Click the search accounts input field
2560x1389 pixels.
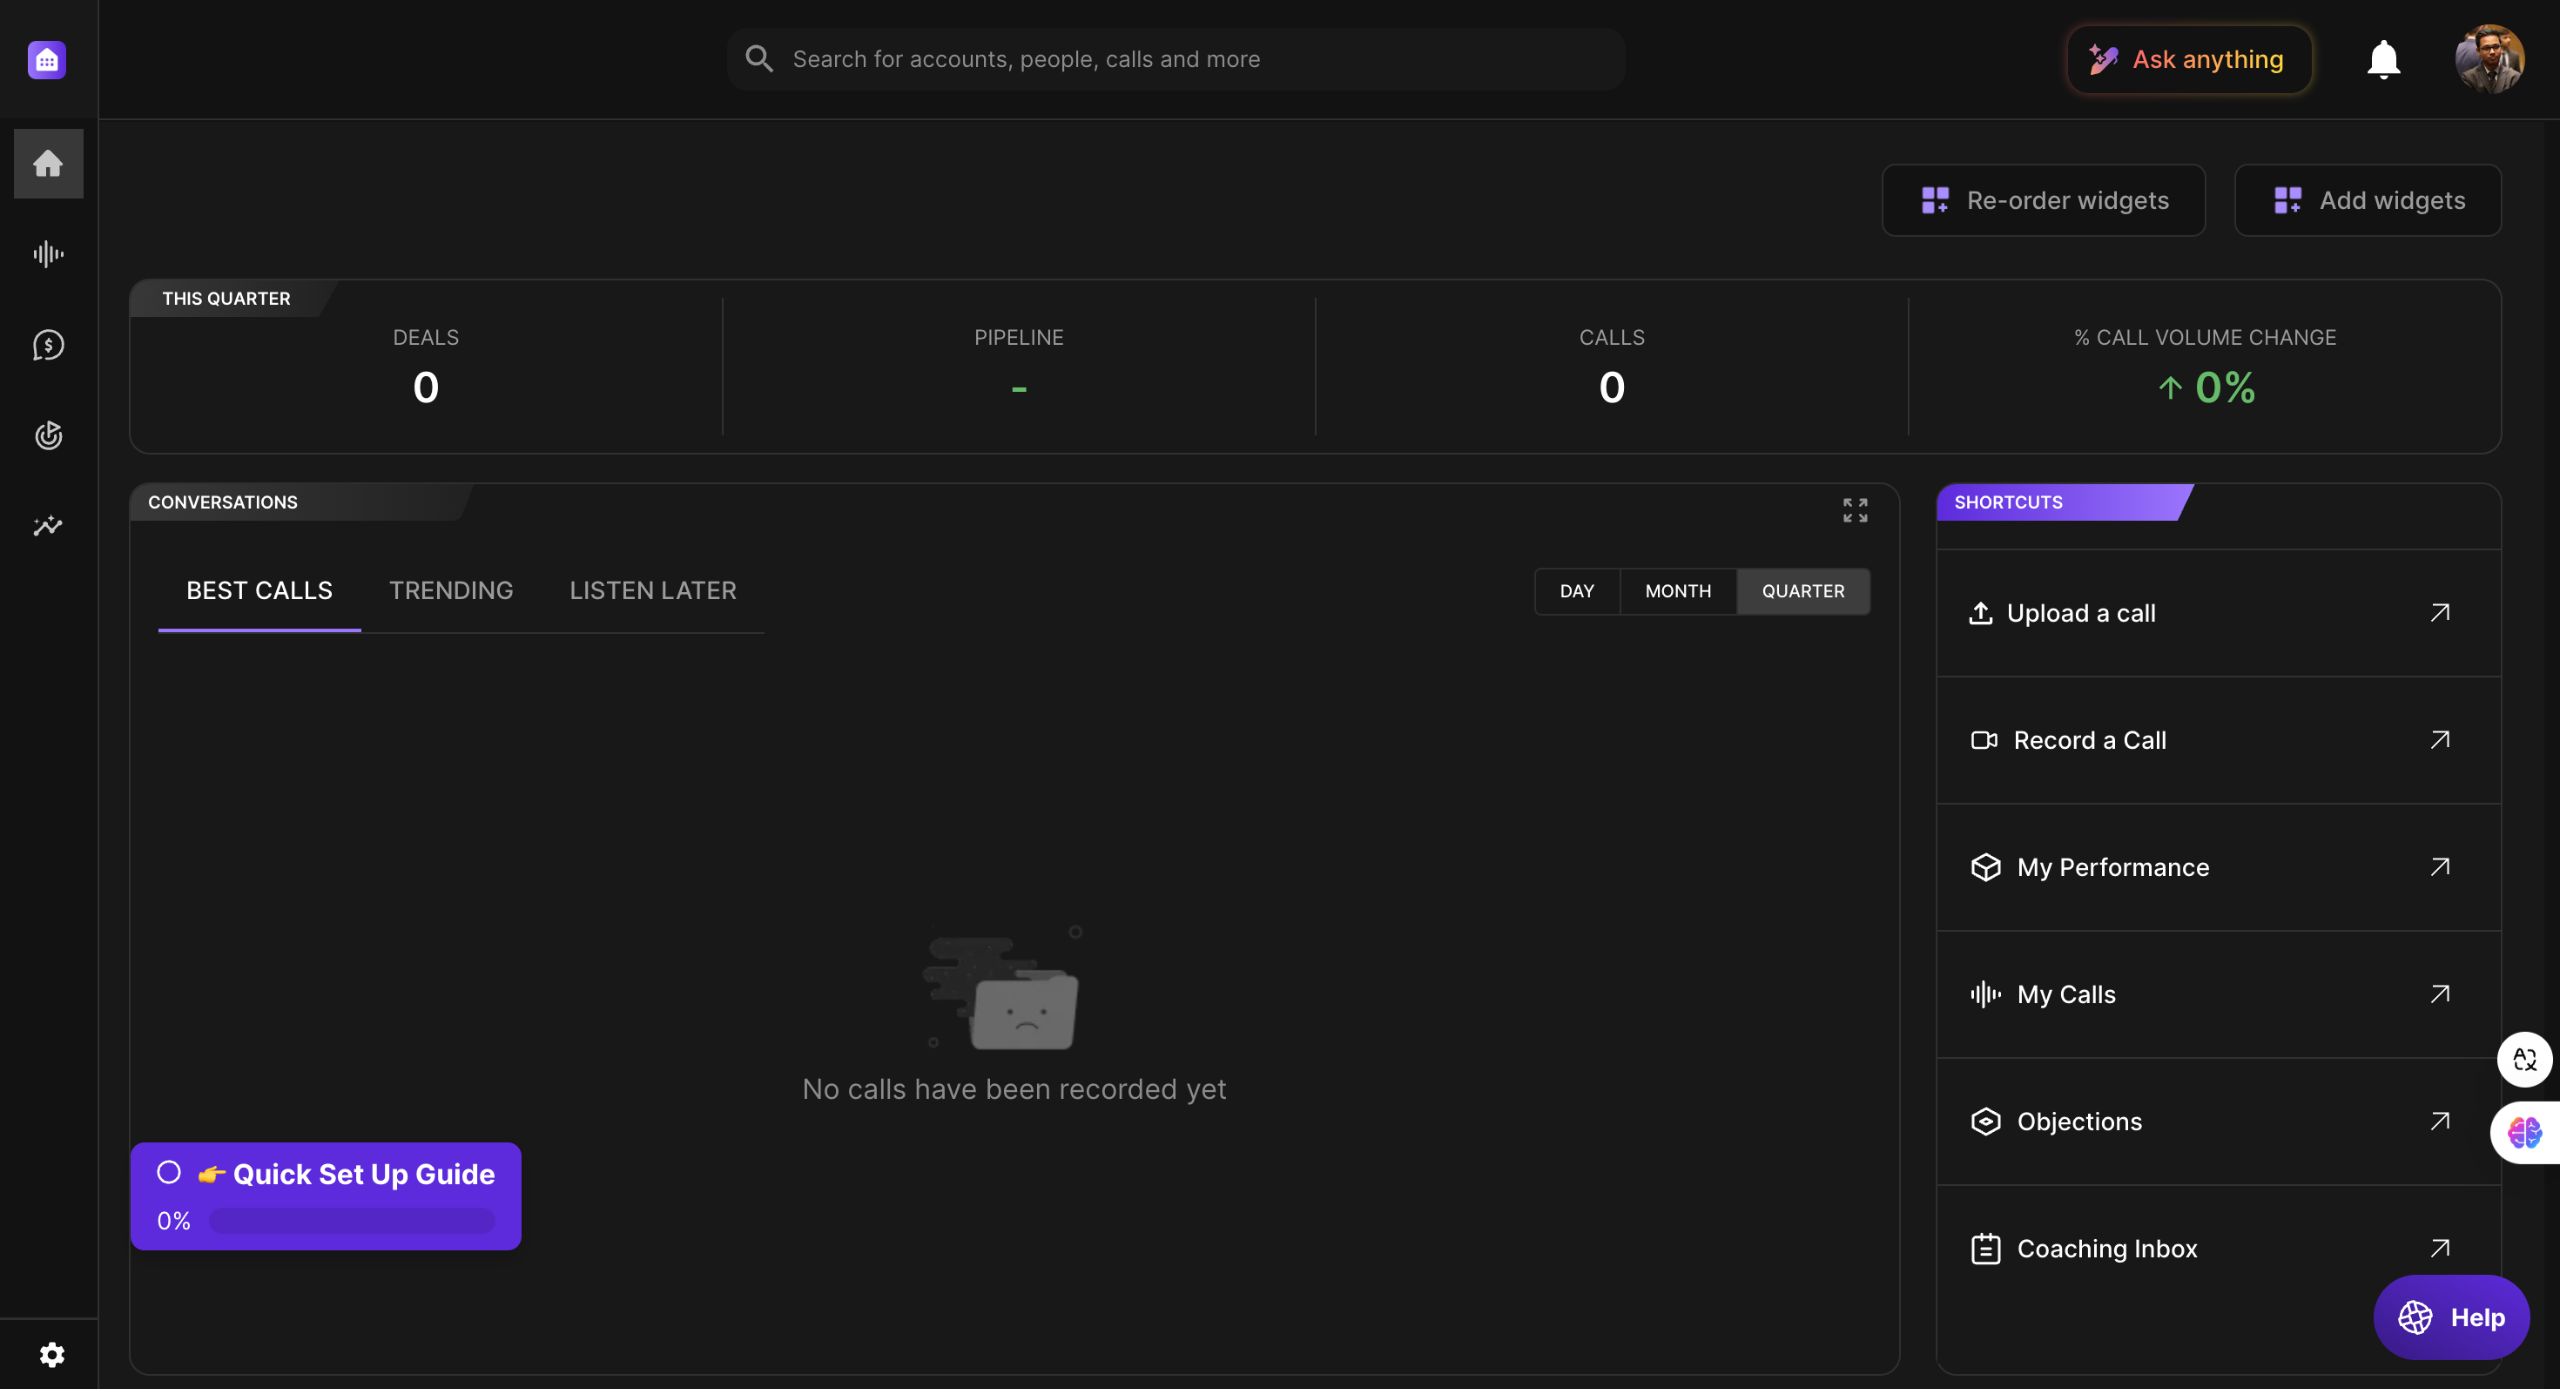1175,60
